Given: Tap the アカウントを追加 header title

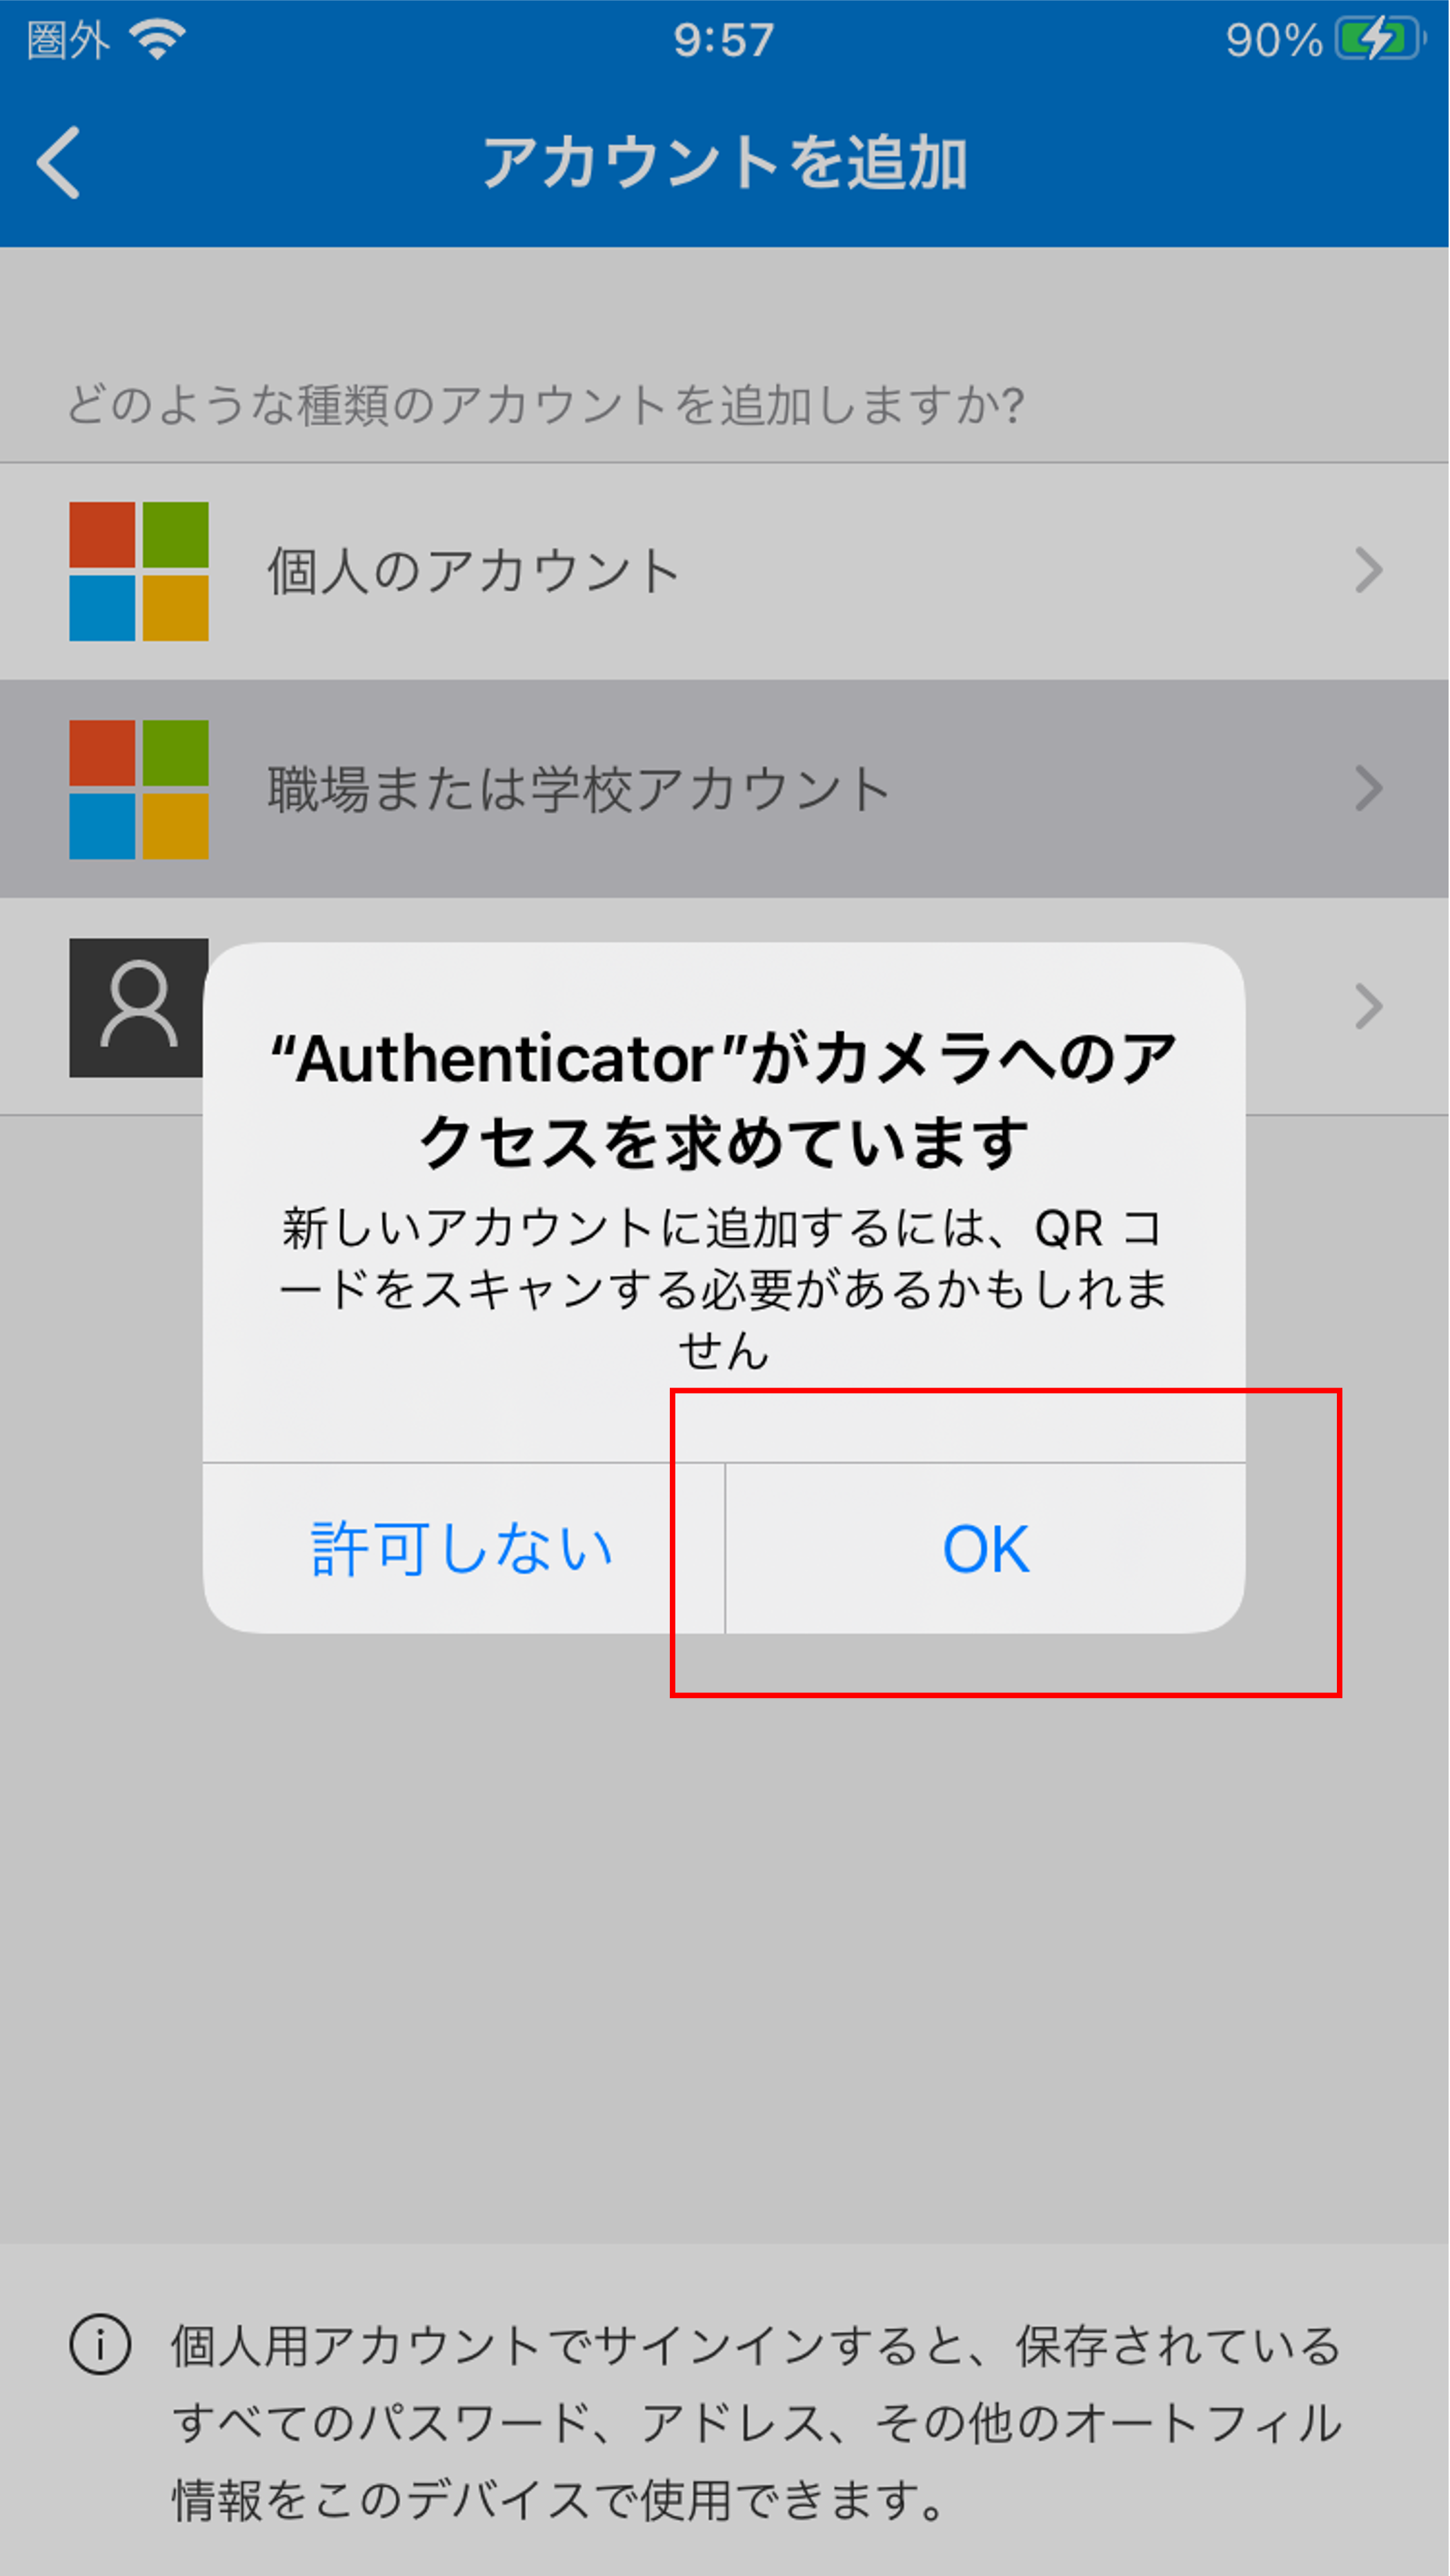Looking at the screenshot, I should pyautogui.click(x=725, y=163).
